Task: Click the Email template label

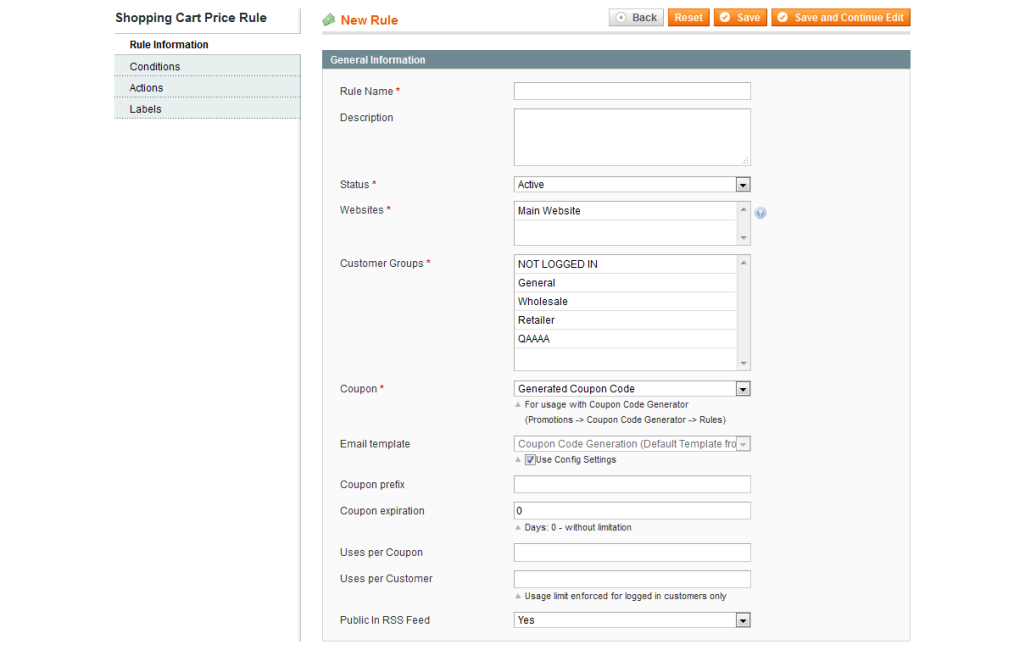Action: click(x=375, y=444)
